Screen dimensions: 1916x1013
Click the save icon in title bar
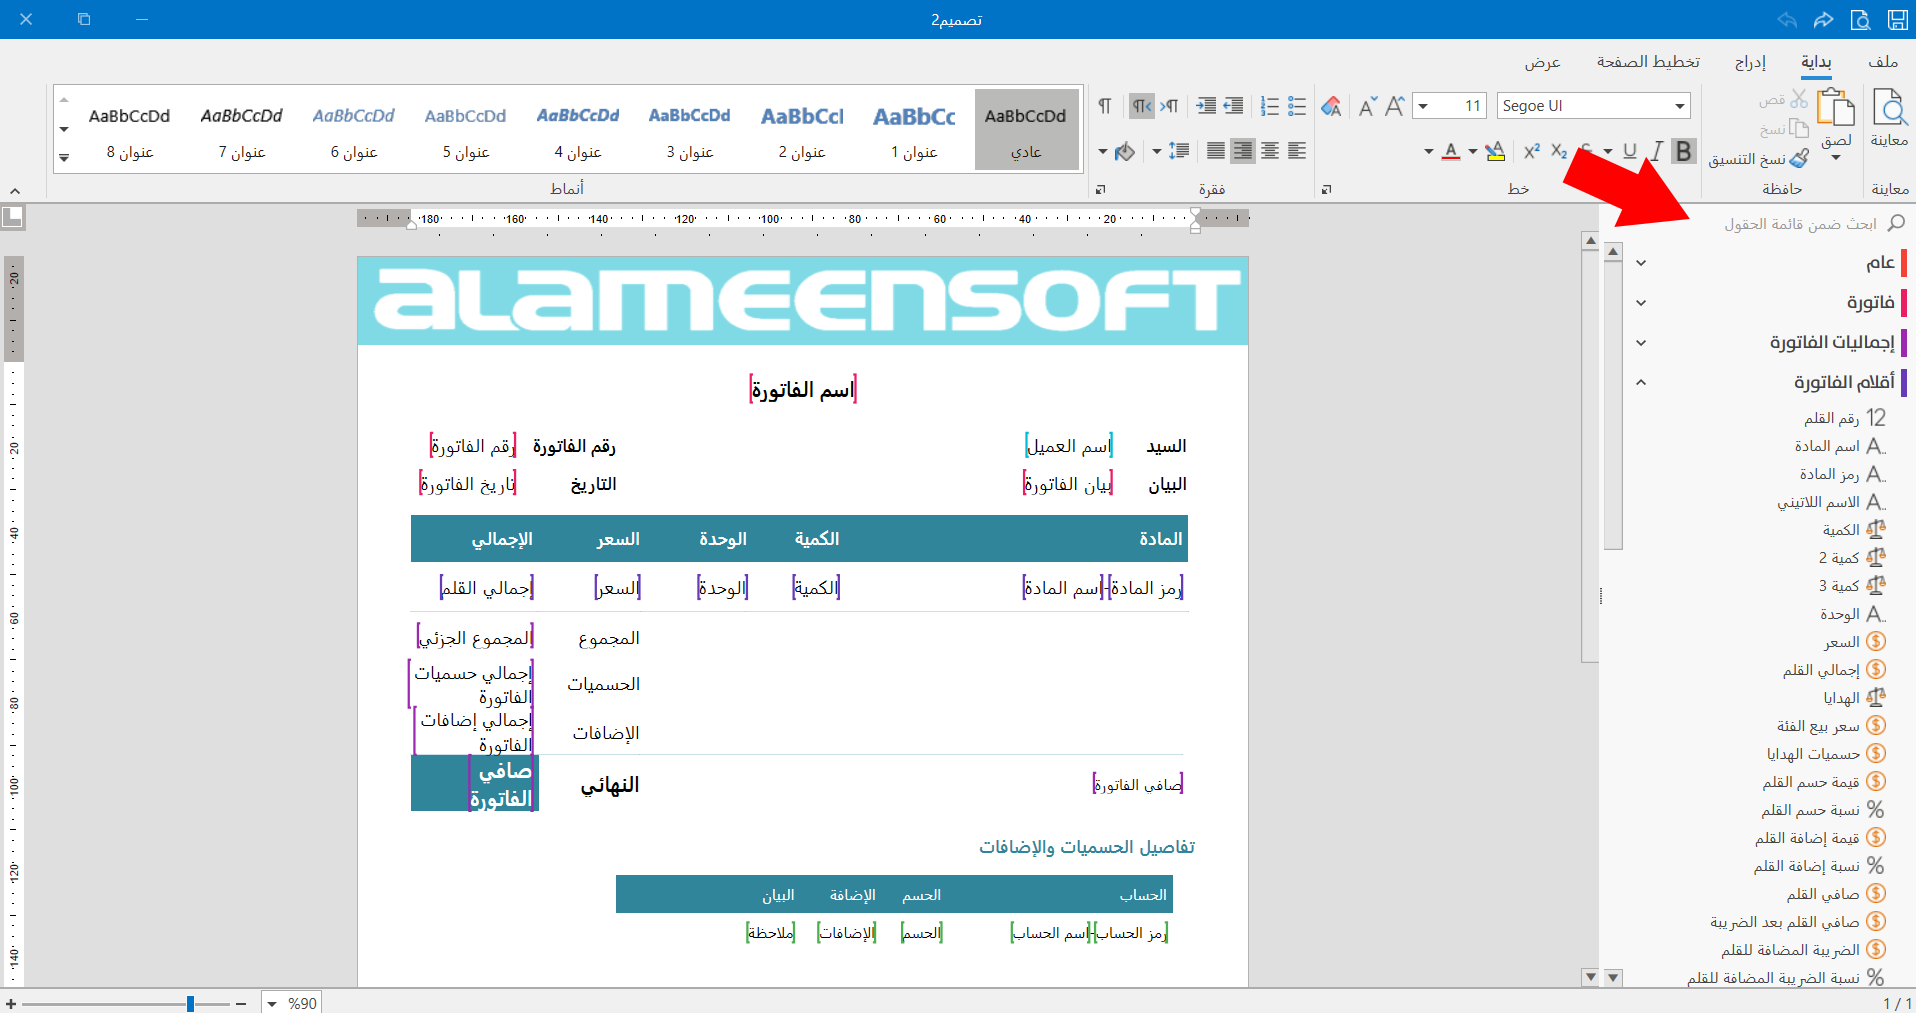[1897, 19]
